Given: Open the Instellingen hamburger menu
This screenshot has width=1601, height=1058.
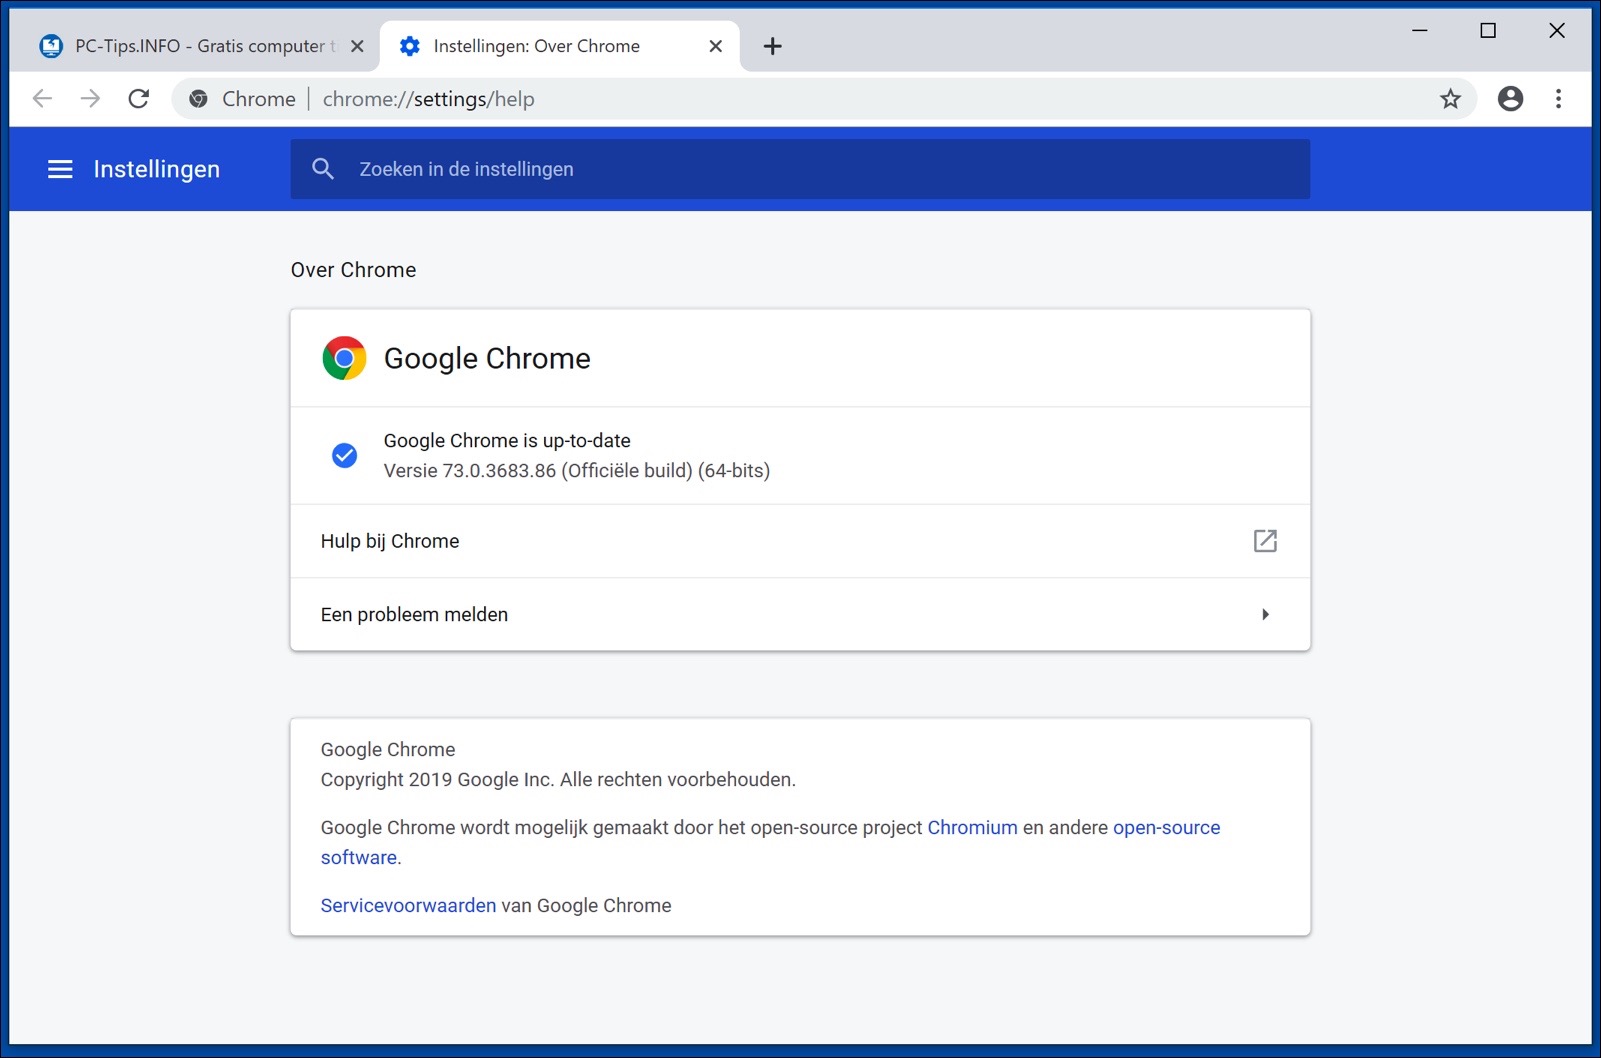Looking at the screenshot, I should [x=60, y=169].
